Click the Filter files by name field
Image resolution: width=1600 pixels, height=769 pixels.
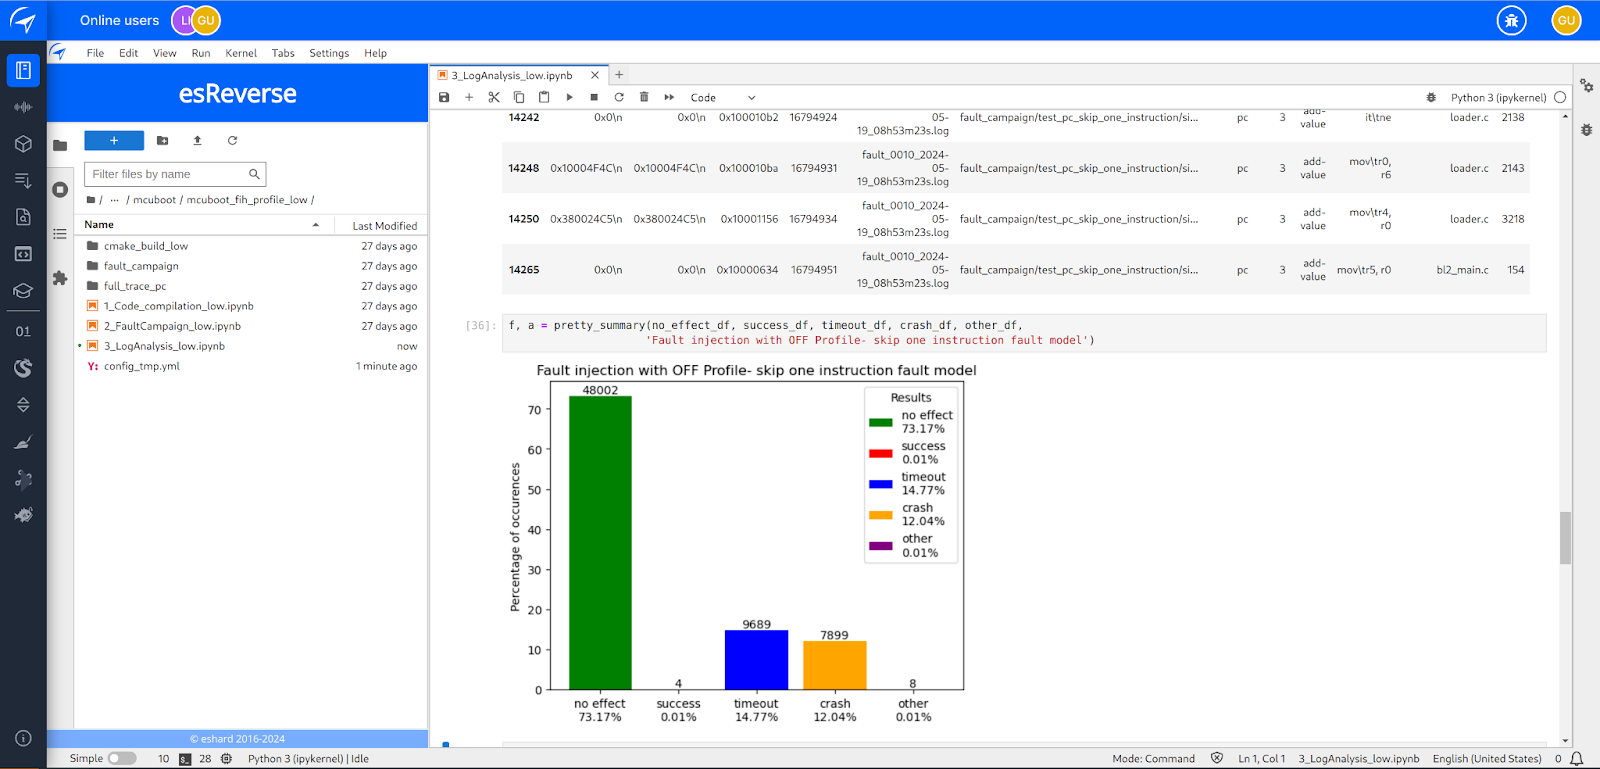(168, 174)
